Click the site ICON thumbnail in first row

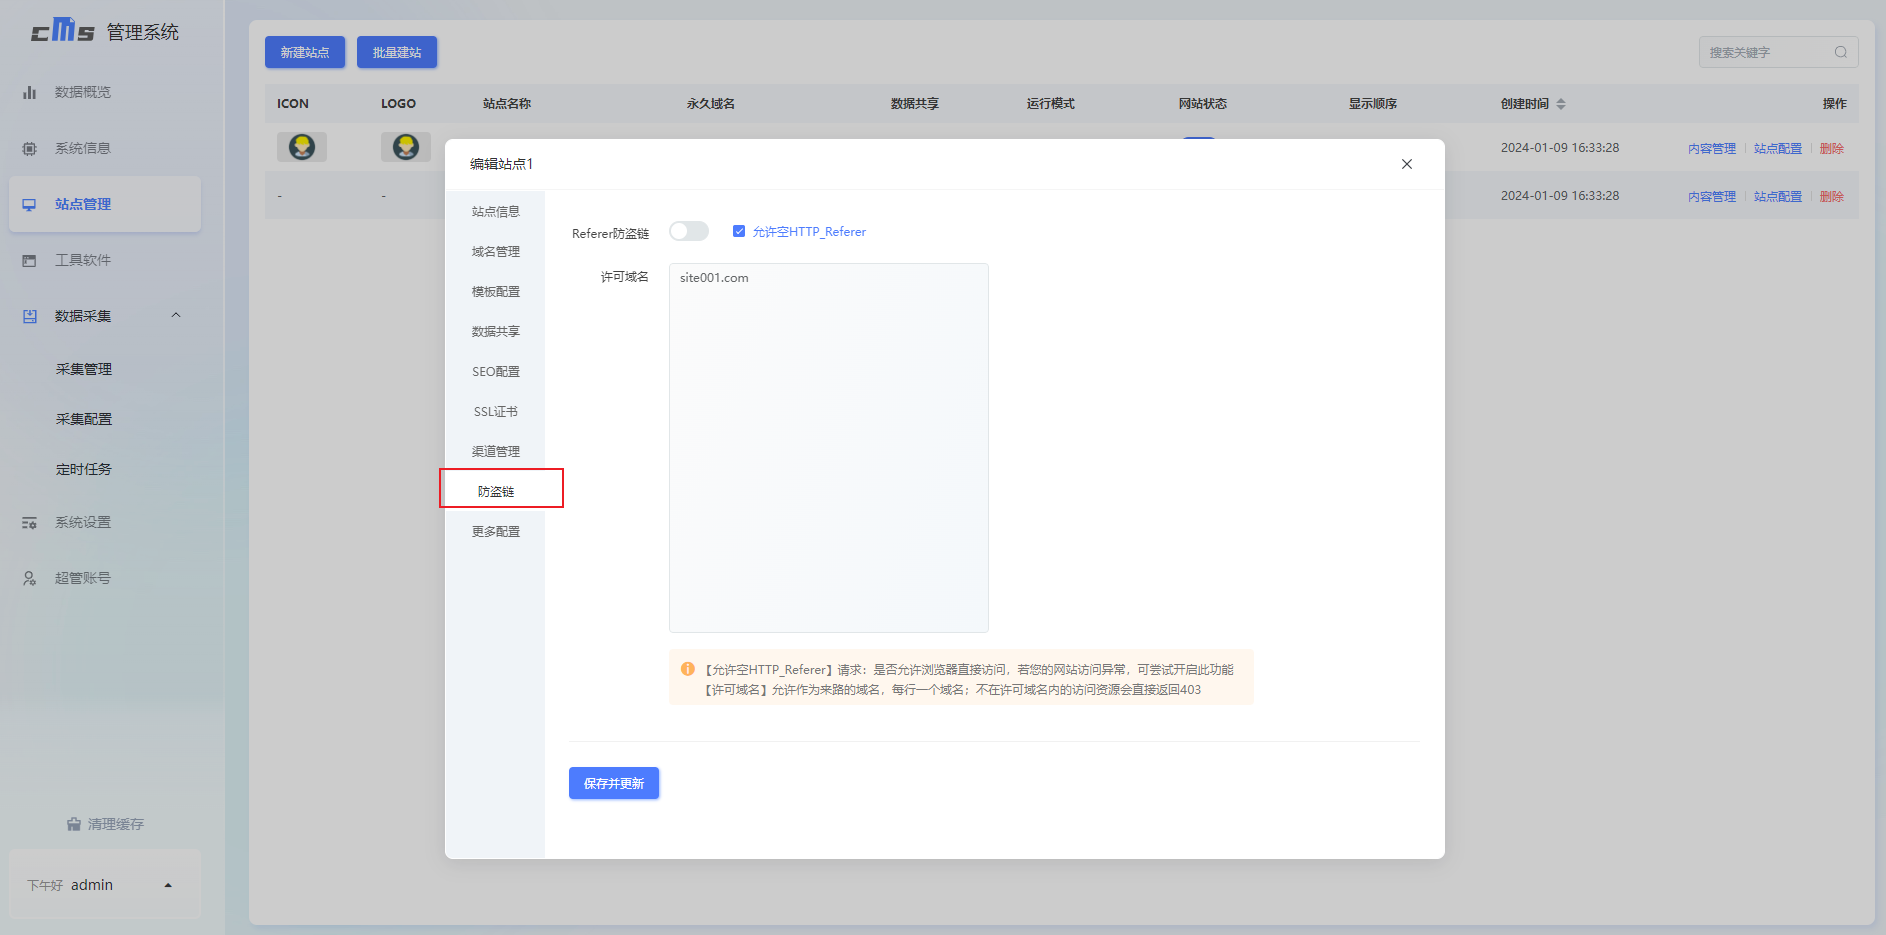pos(302,147)
